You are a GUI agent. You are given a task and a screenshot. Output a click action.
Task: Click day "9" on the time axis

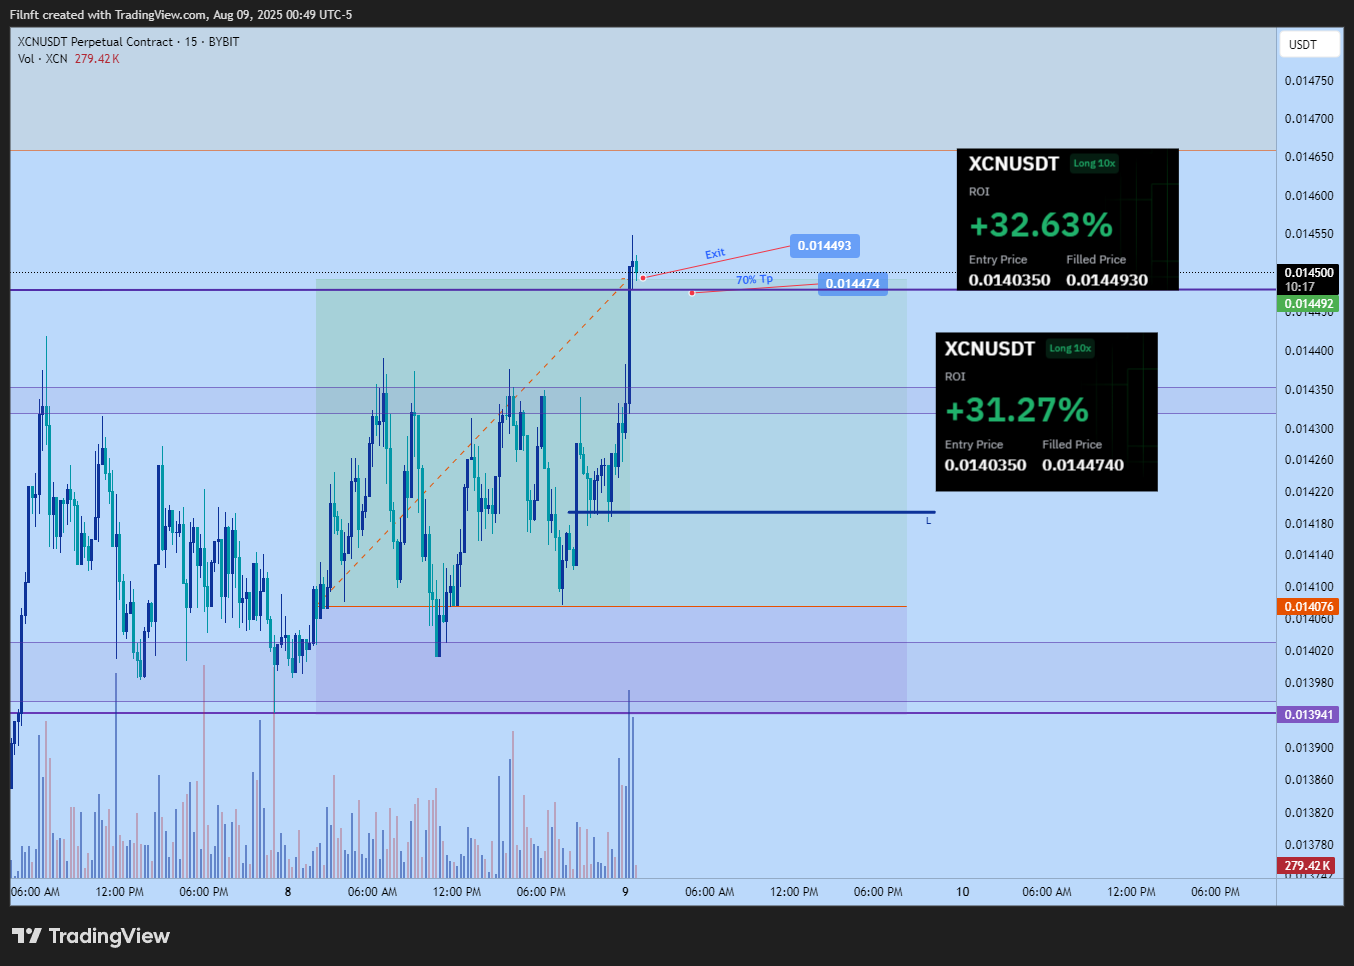625,892
